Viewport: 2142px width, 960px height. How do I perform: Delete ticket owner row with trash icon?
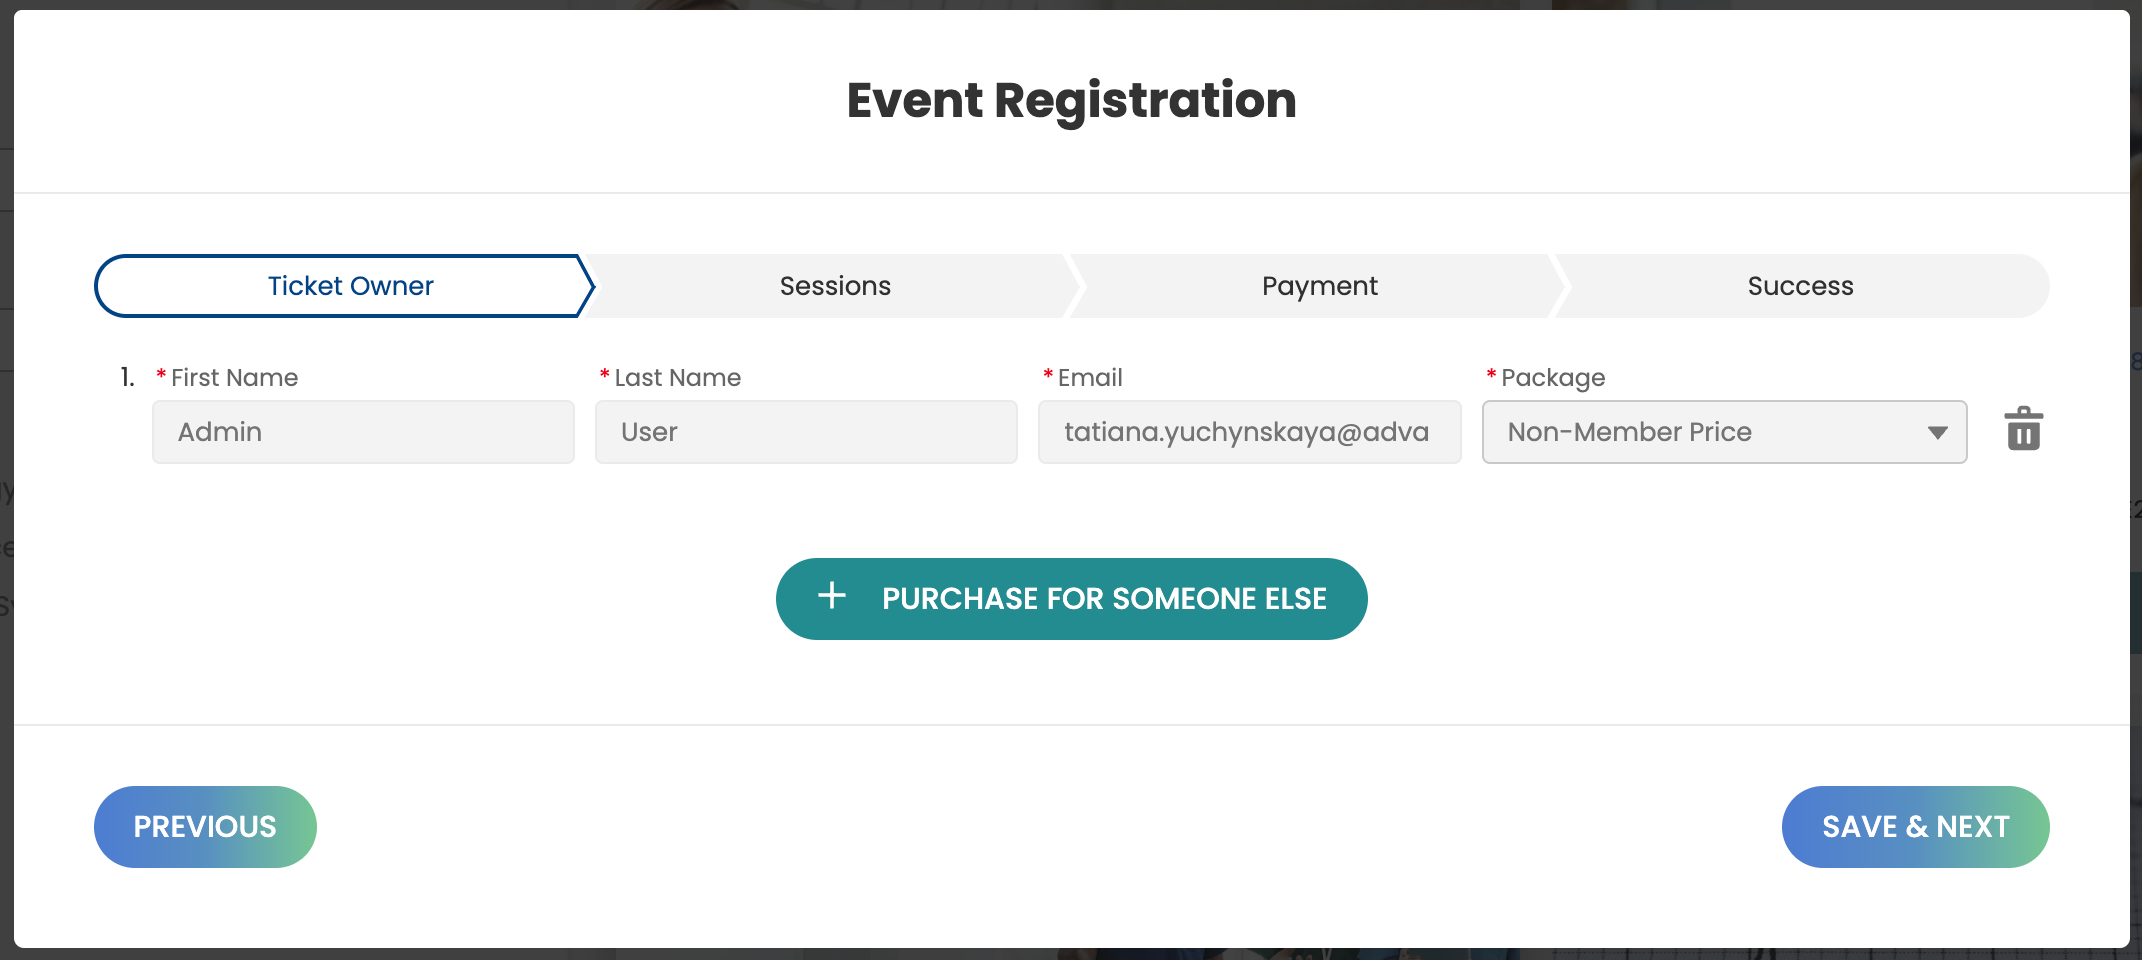tap(2023, 430)
